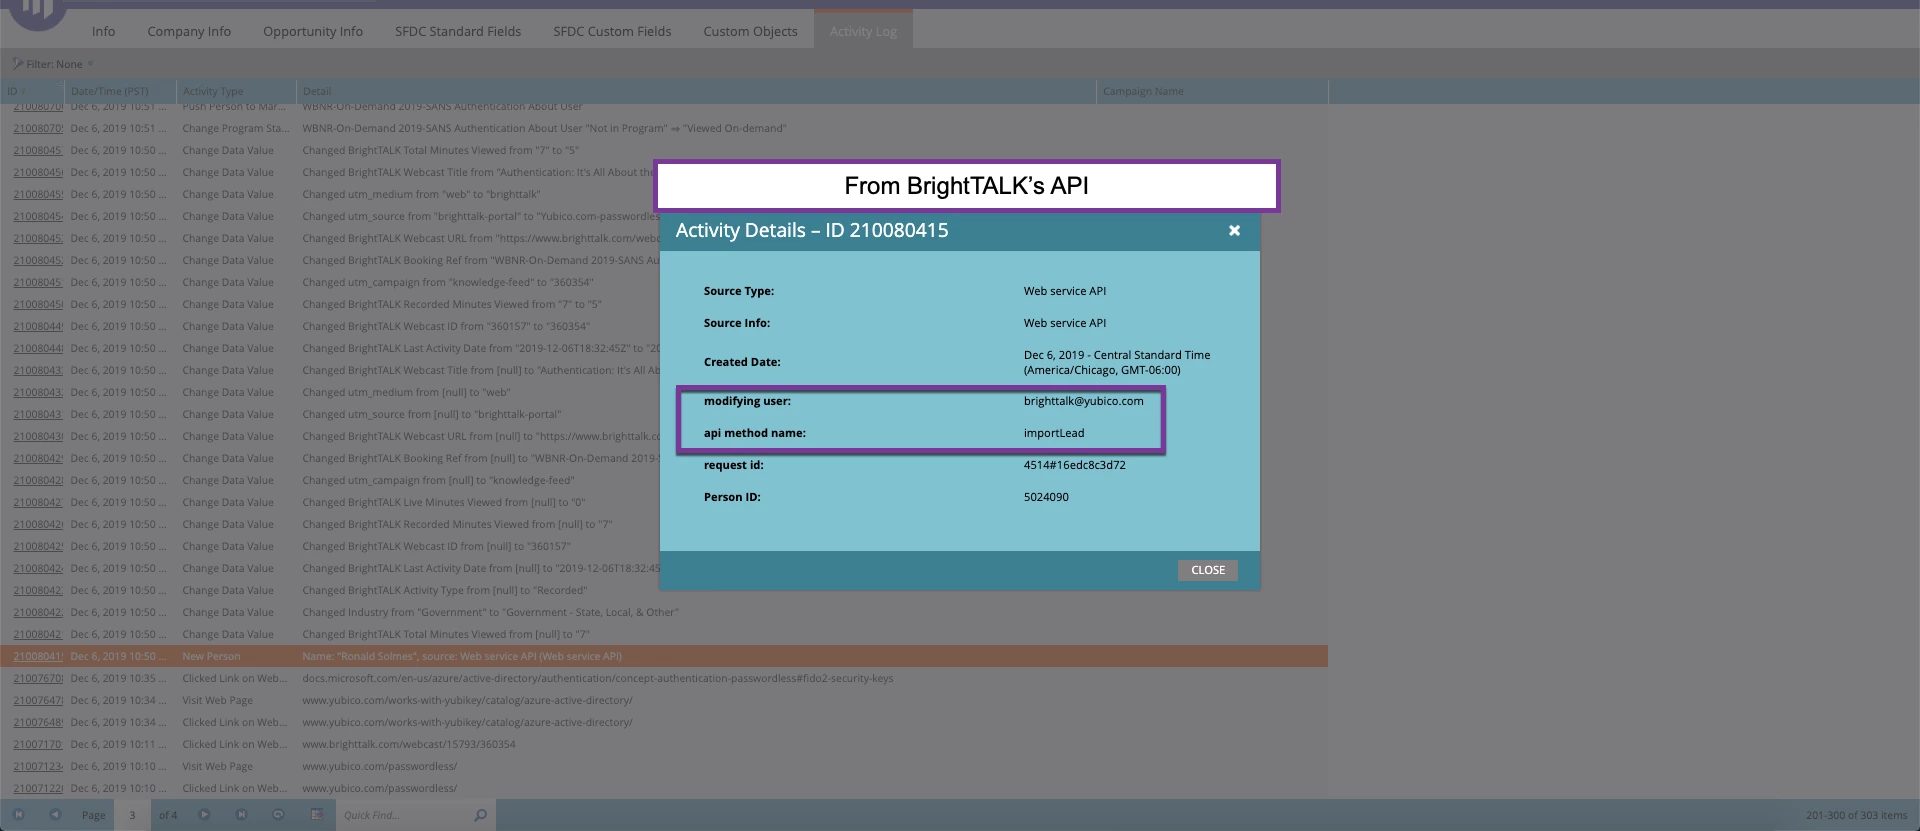
Task: Go to the first page of the grid
Action: pos(18,815)
